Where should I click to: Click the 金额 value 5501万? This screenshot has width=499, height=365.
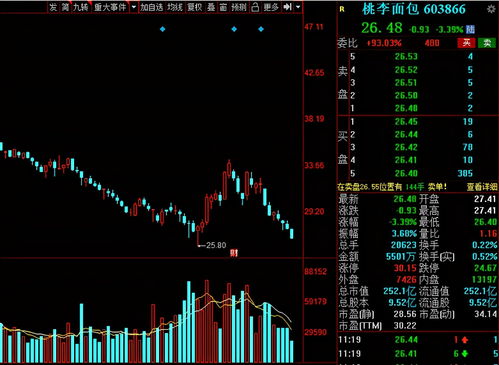point(401,257)
